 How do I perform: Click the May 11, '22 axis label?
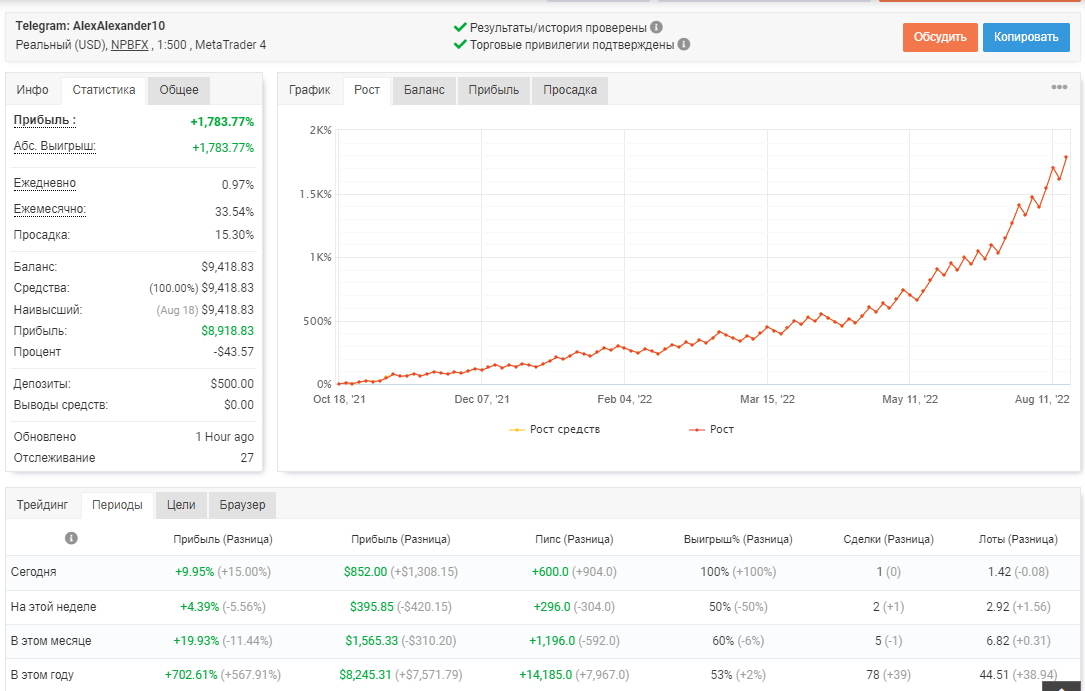pos(910,399)
